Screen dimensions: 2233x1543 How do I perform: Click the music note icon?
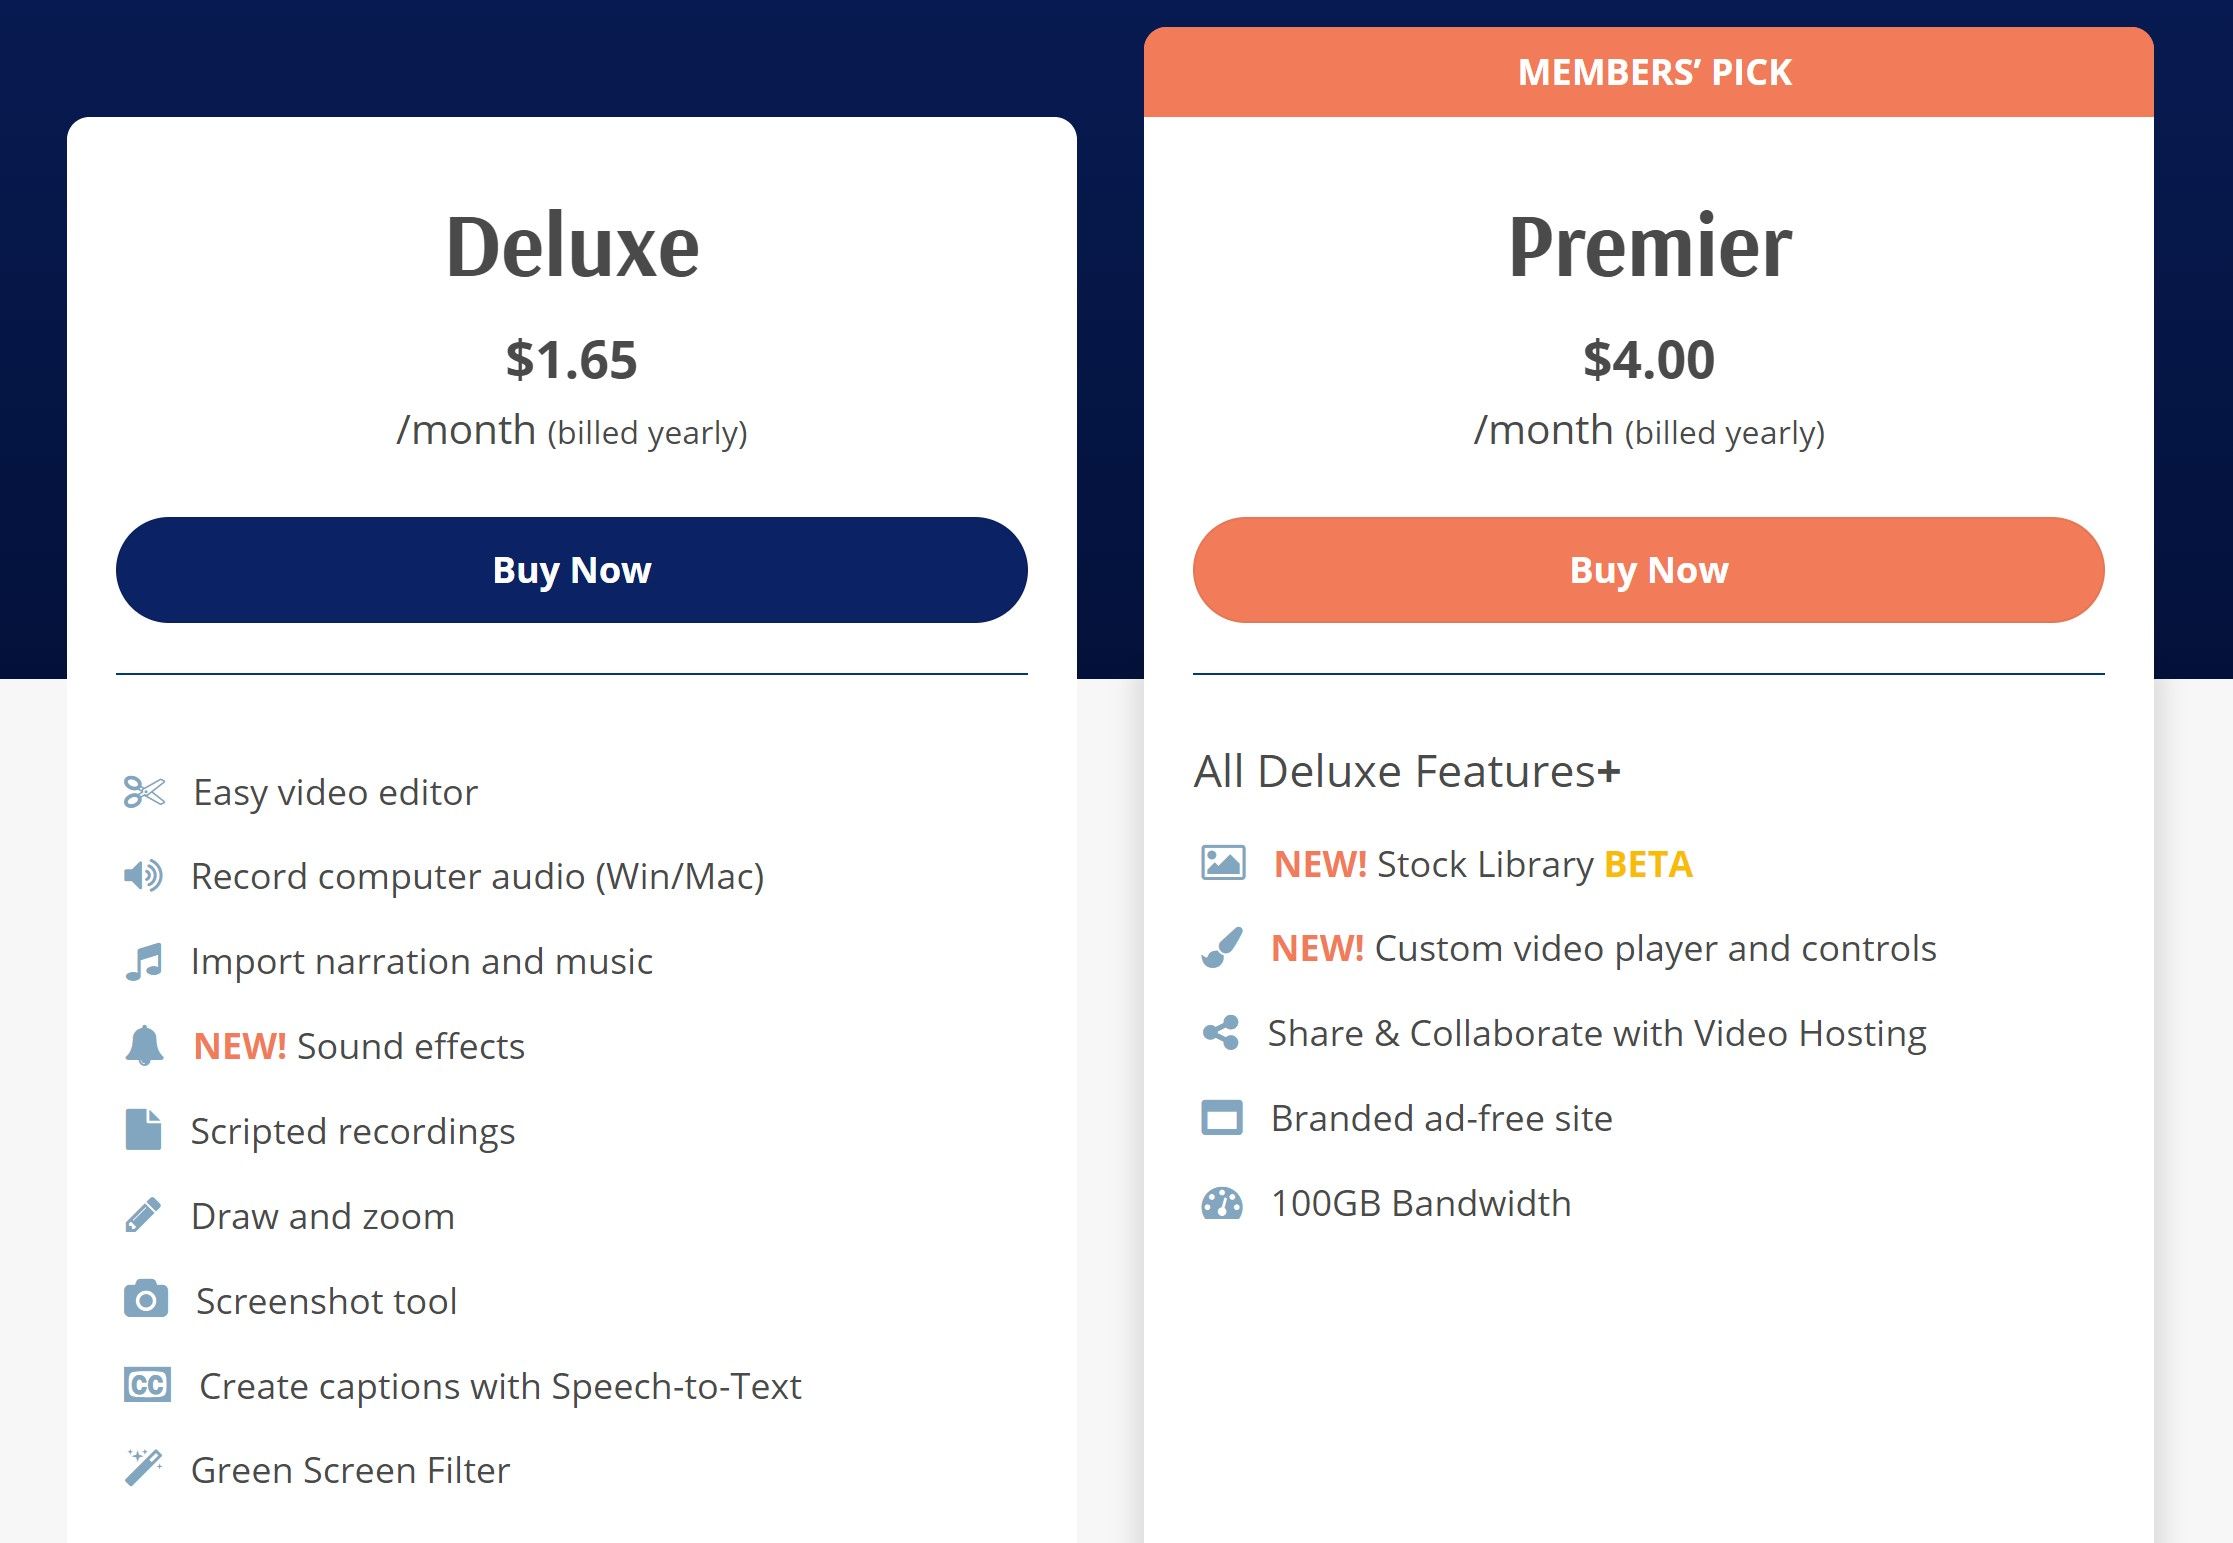(144, 961)
